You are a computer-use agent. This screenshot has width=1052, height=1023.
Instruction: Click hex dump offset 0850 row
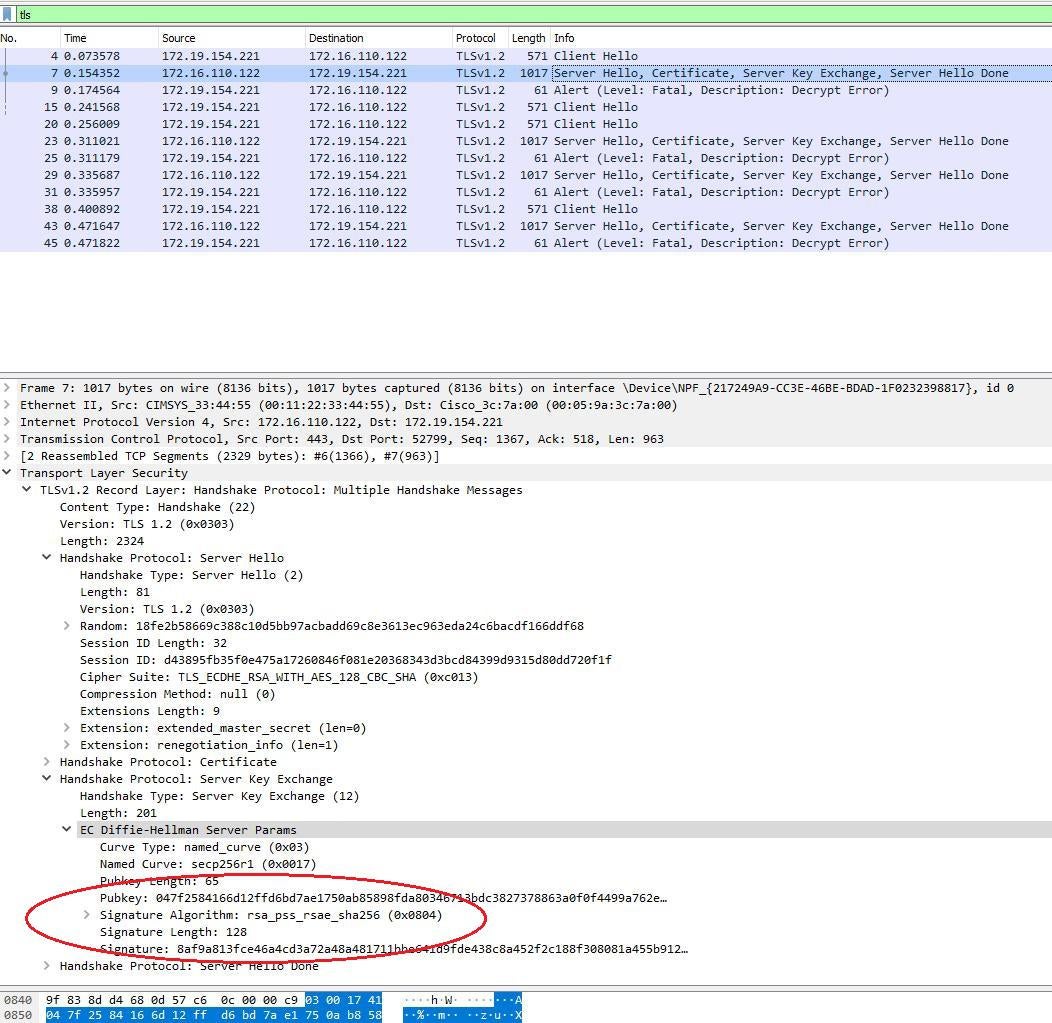pyautogui.click(x=17, y=1015)
